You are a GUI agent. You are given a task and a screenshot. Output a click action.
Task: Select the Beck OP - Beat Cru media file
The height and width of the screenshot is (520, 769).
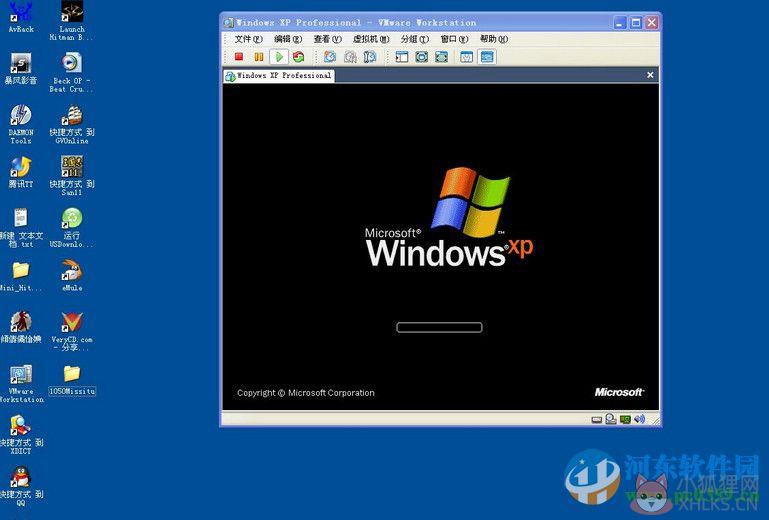[x=72, y=72]
